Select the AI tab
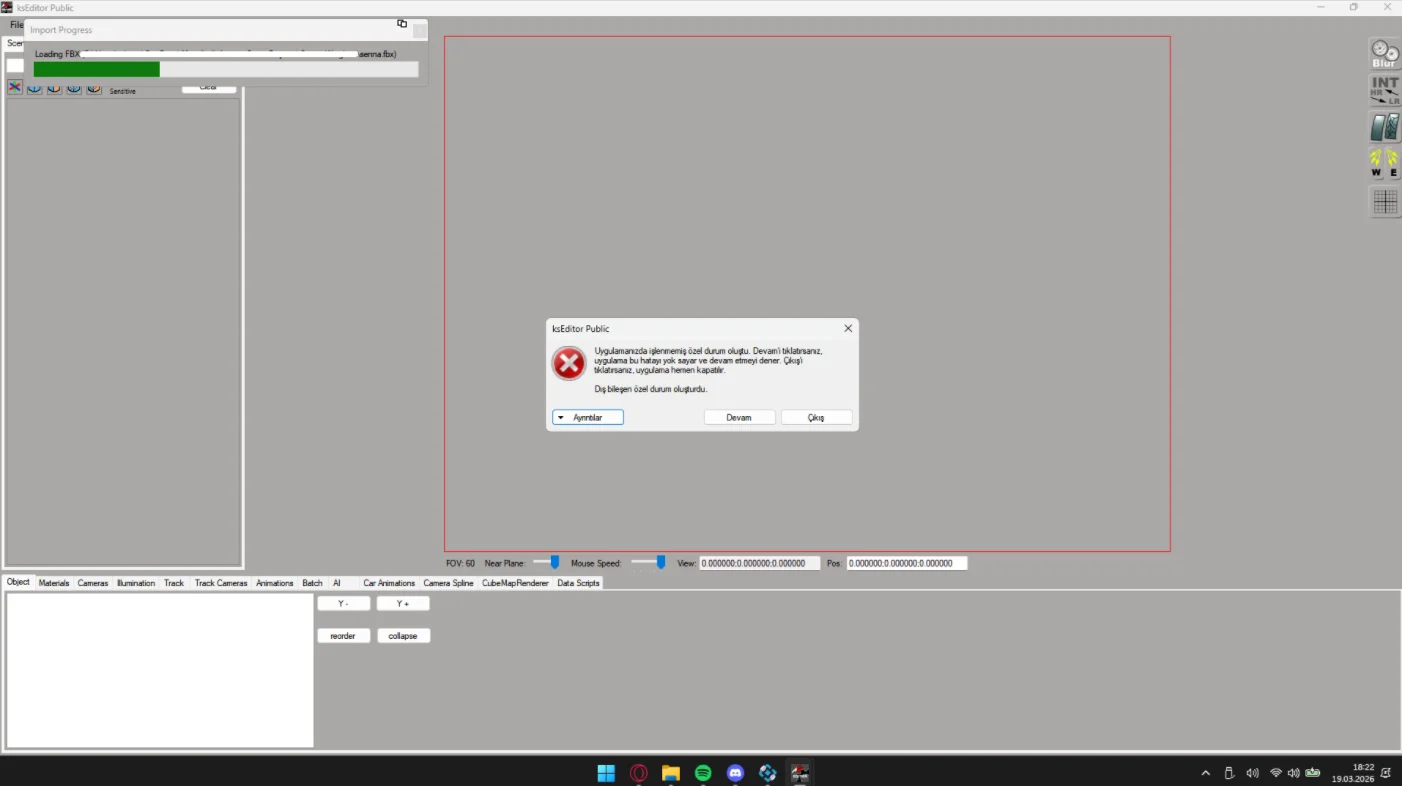1402x786 pixels. (337, 583)
